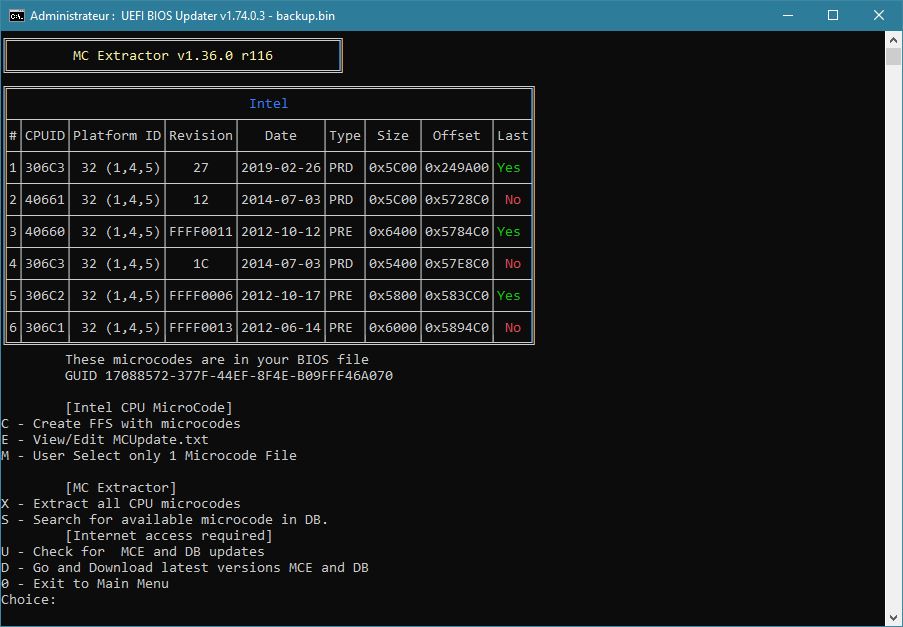Click offset '0x57E8C0'

(x=457, y=264)
